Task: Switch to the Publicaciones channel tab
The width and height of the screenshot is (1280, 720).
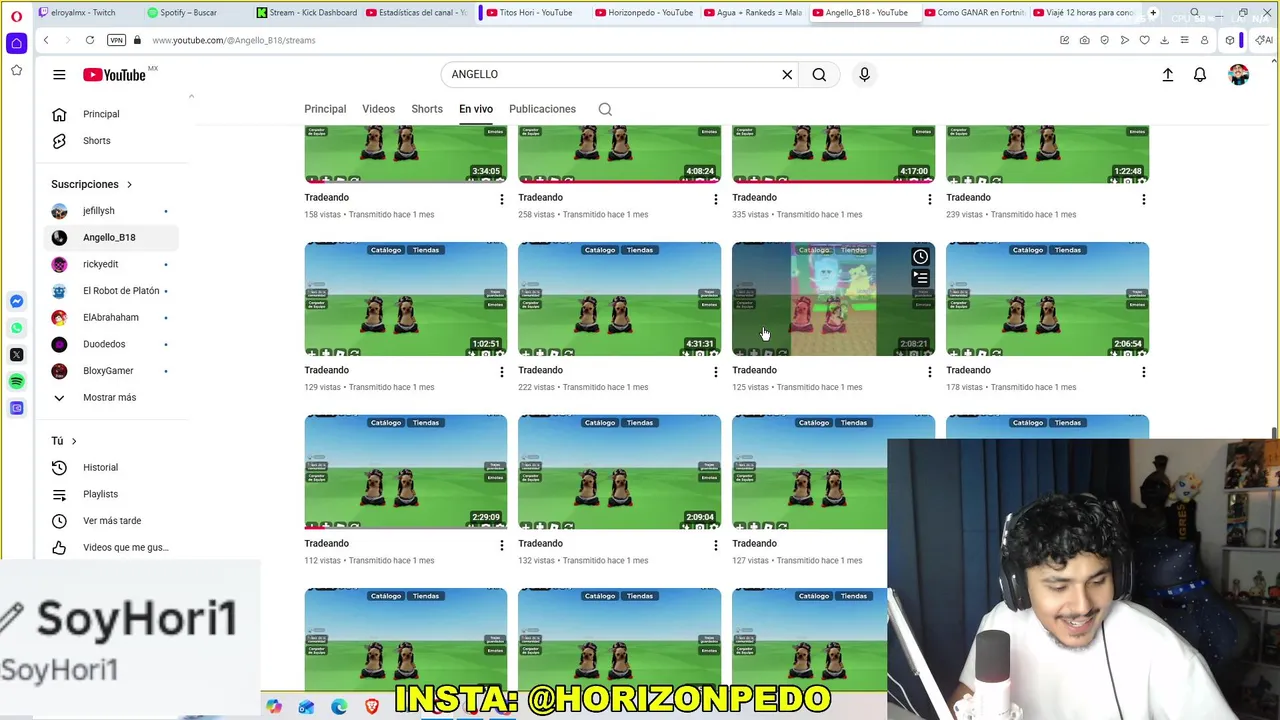Action: [x=542, y=109]
